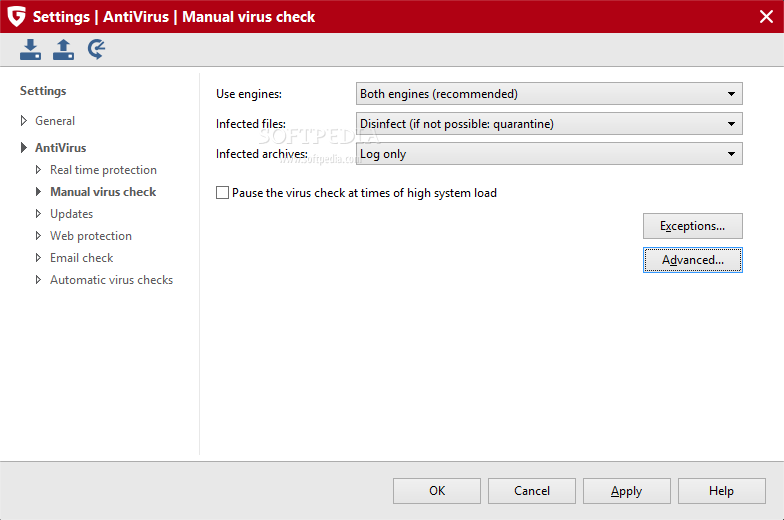The image size is (784, 520).
Task: Expand the Automatic virus checks arrow
Action: click(x=38, y=280)
